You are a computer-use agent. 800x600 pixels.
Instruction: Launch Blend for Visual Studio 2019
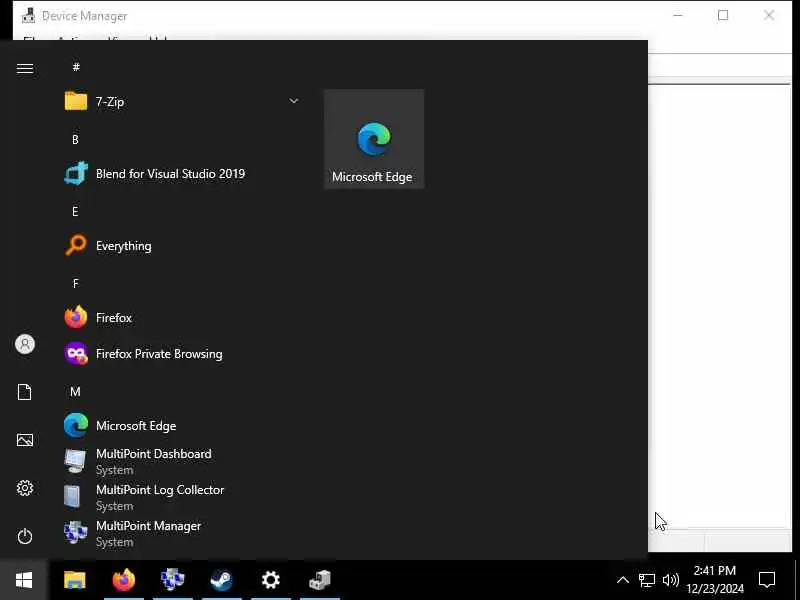click(x=181, y=174)
